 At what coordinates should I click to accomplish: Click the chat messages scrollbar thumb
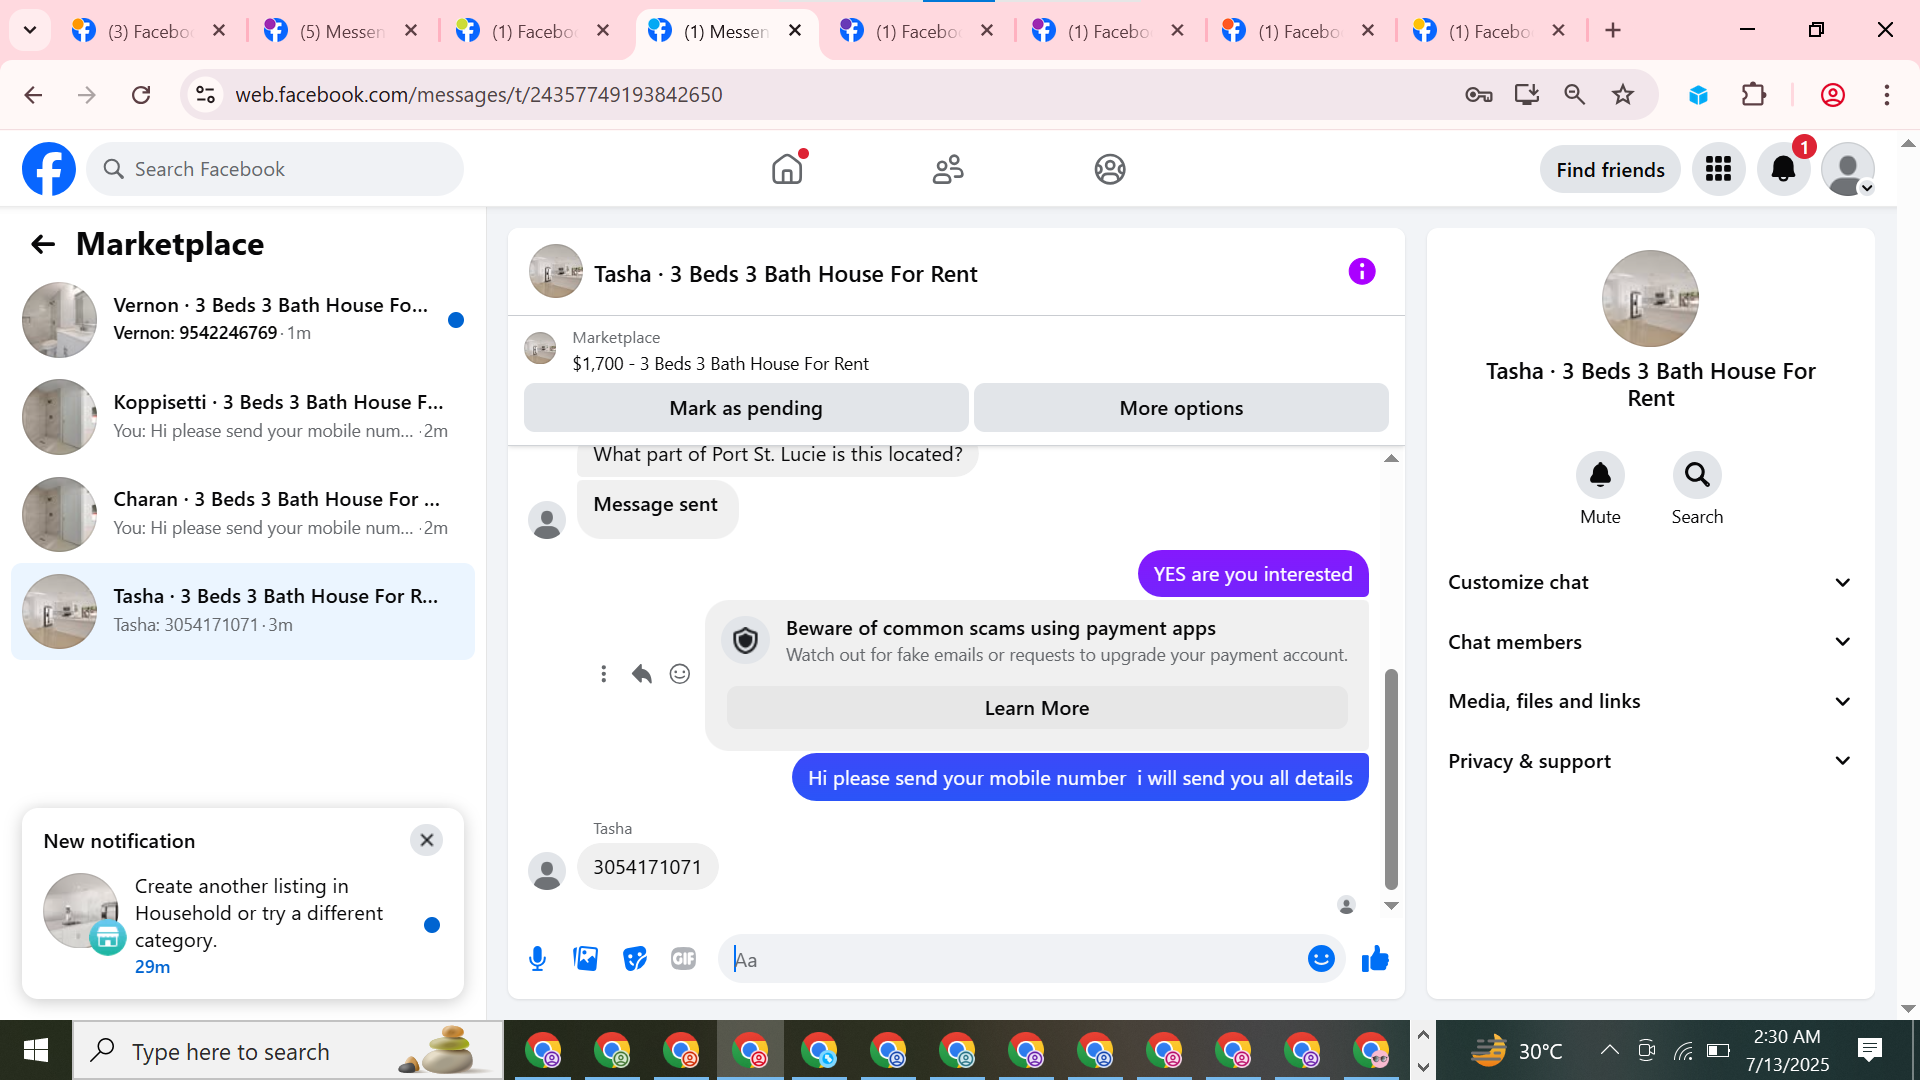pyautogui.click(x=1391, y=778)
